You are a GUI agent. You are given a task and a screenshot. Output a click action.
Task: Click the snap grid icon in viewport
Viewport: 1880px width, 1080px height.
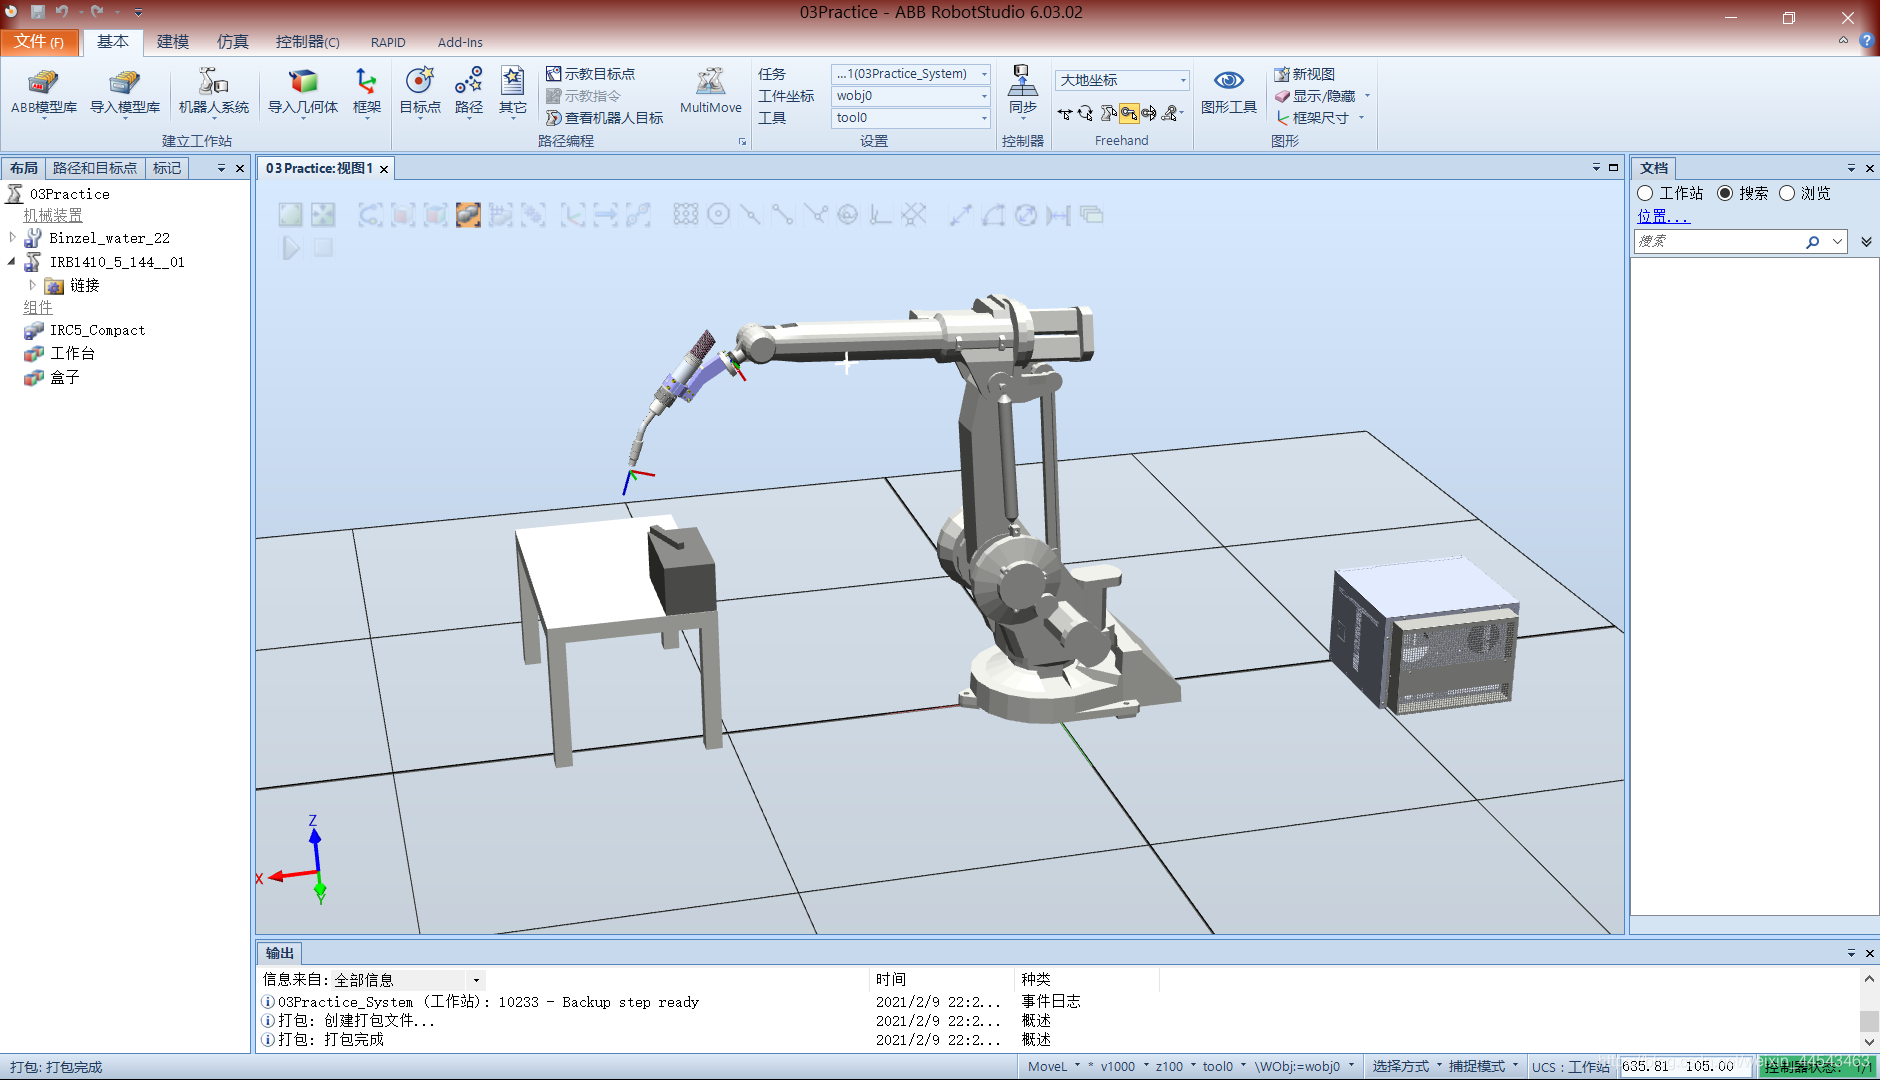[x=685, y=214]
